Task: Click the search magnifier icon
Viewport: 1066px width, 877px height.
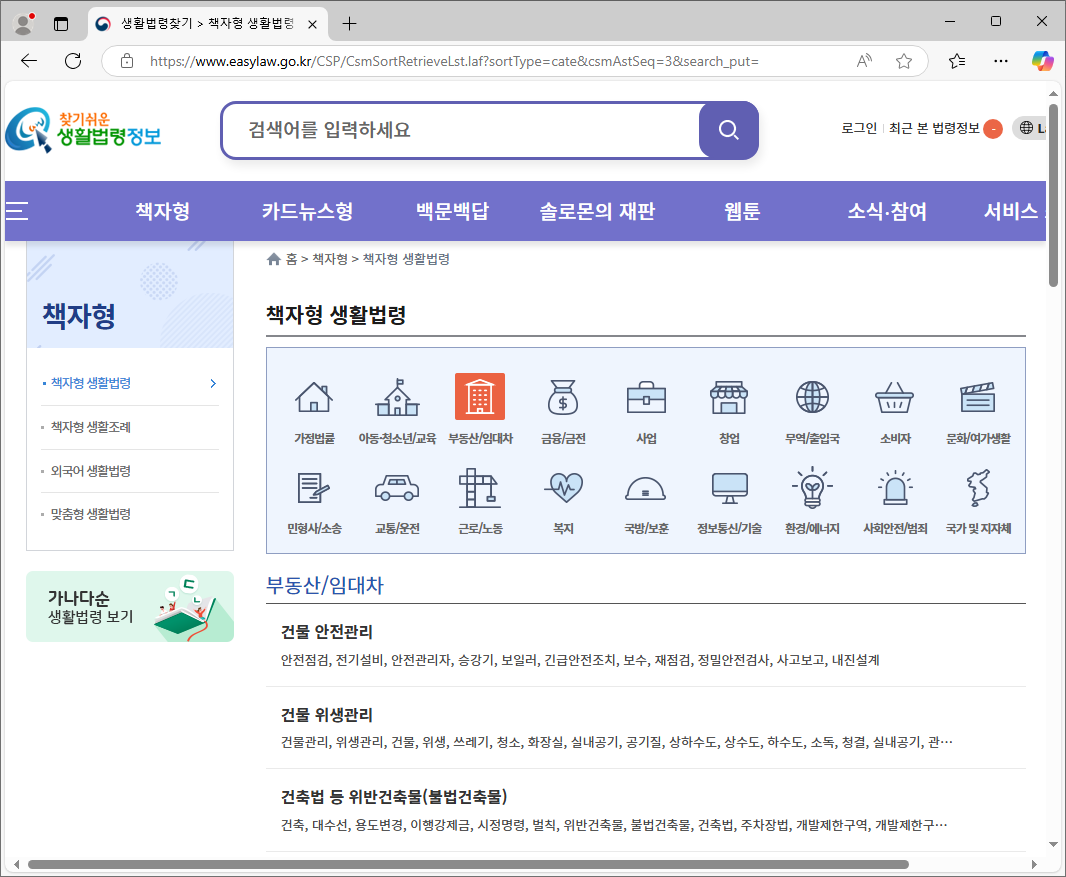Action: coord(727,130)
